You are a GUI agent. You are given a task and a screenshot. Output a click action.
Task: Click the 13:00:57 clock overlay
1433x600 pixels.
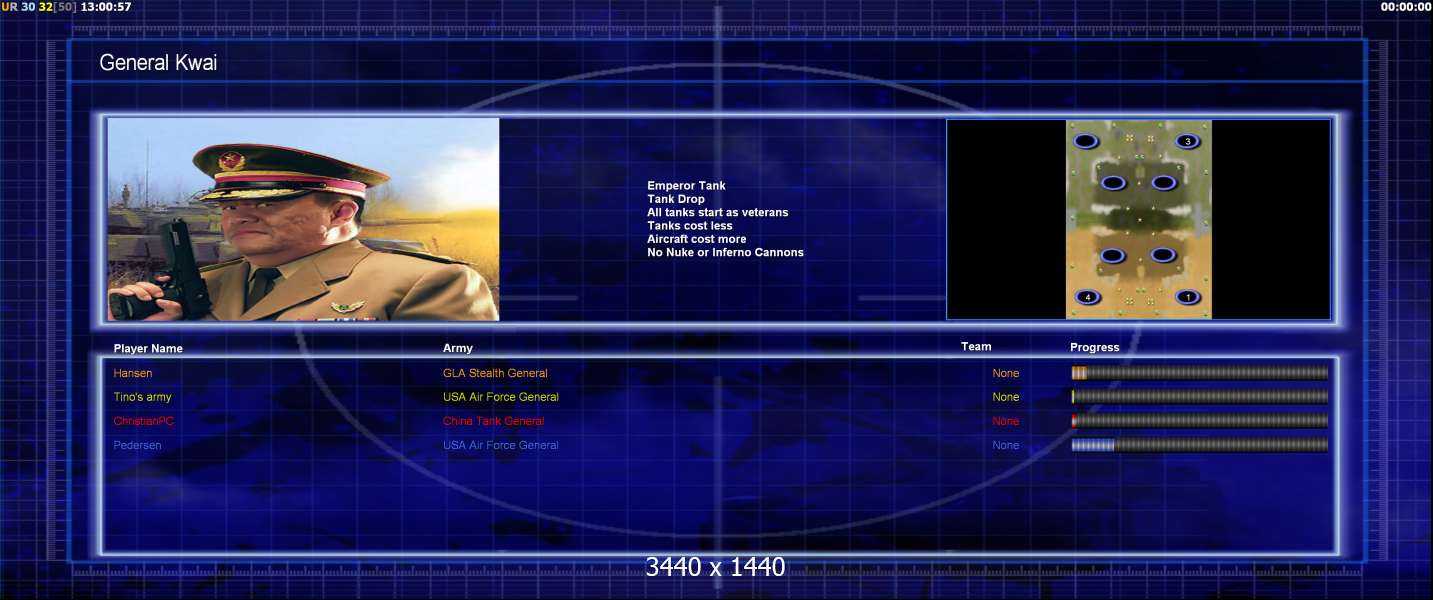(105, 7)
